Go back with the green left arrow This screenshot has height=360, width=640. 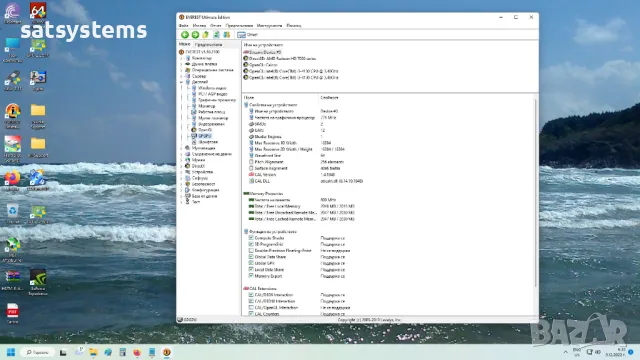[184, 35]
